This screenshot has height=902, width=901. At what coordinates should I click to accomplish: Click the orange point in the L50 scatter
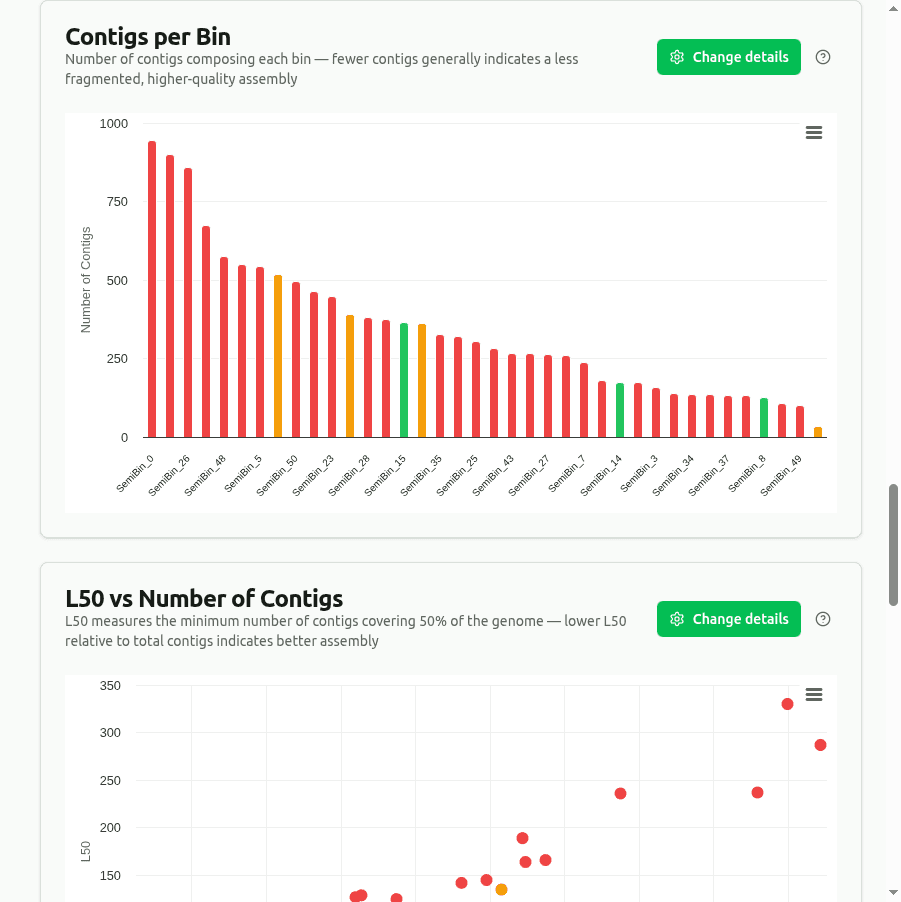(x=501, y=890)
